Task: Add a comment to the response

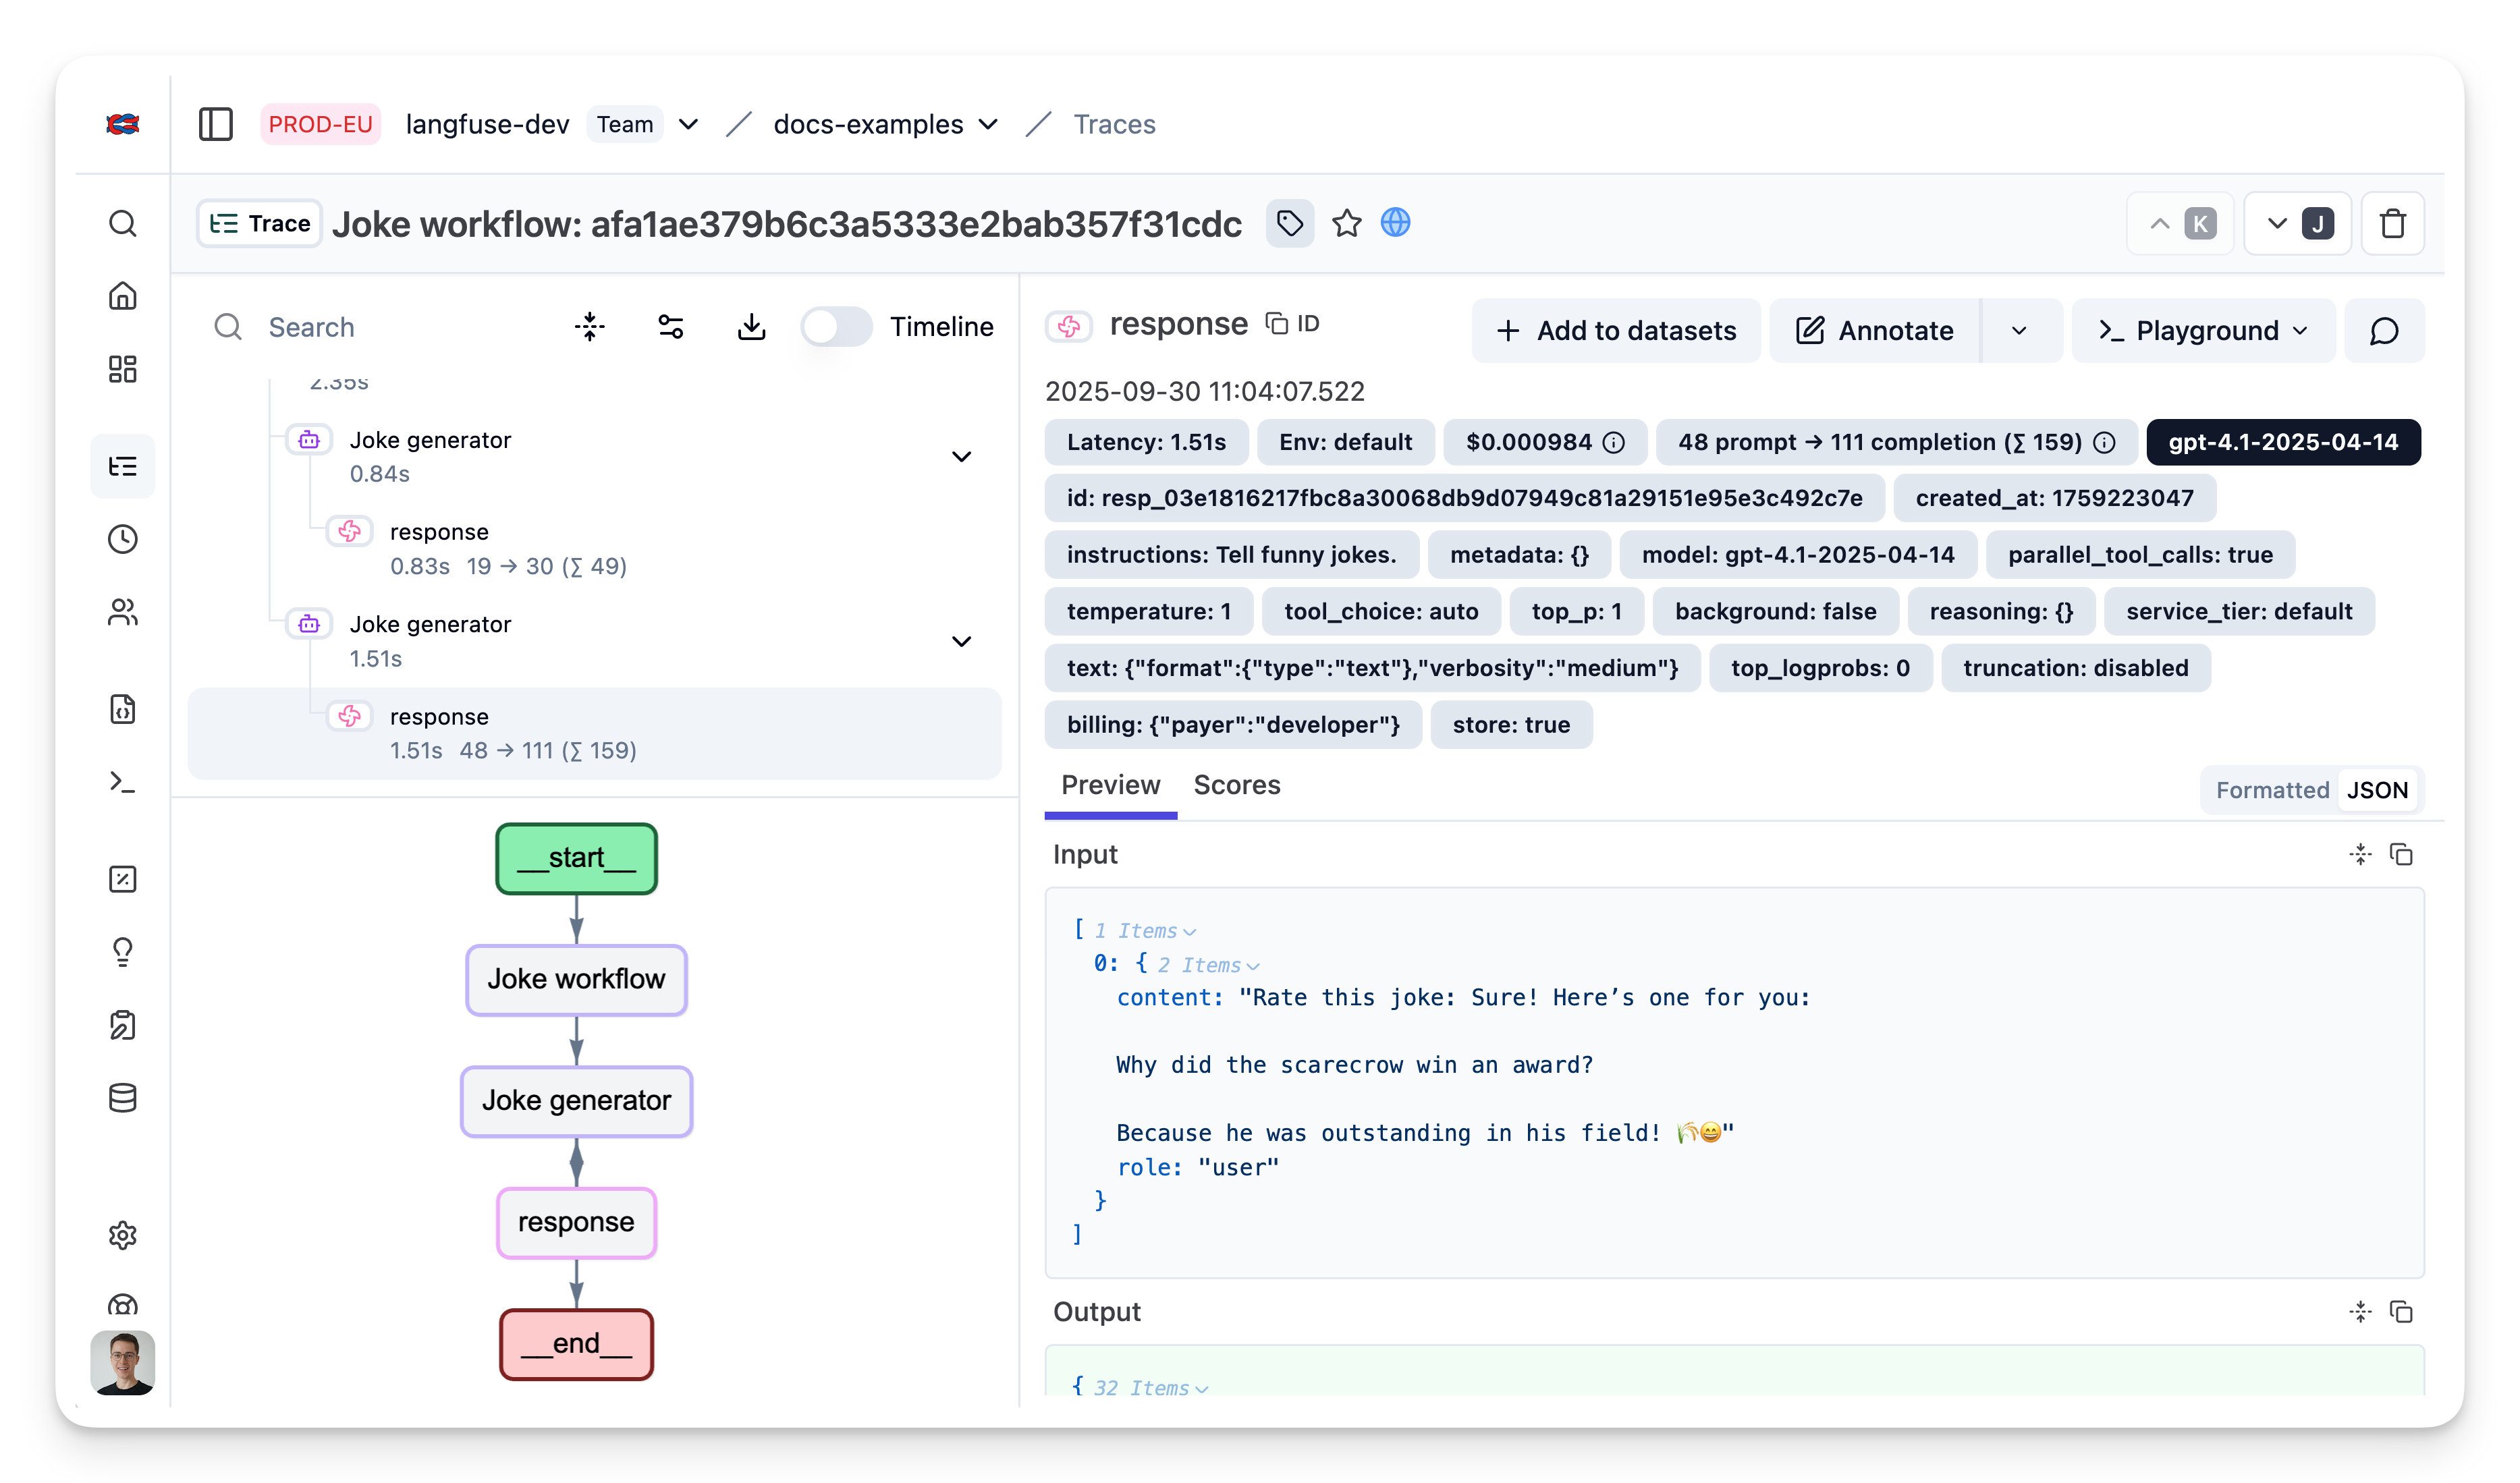Action: pos(2384,330)
